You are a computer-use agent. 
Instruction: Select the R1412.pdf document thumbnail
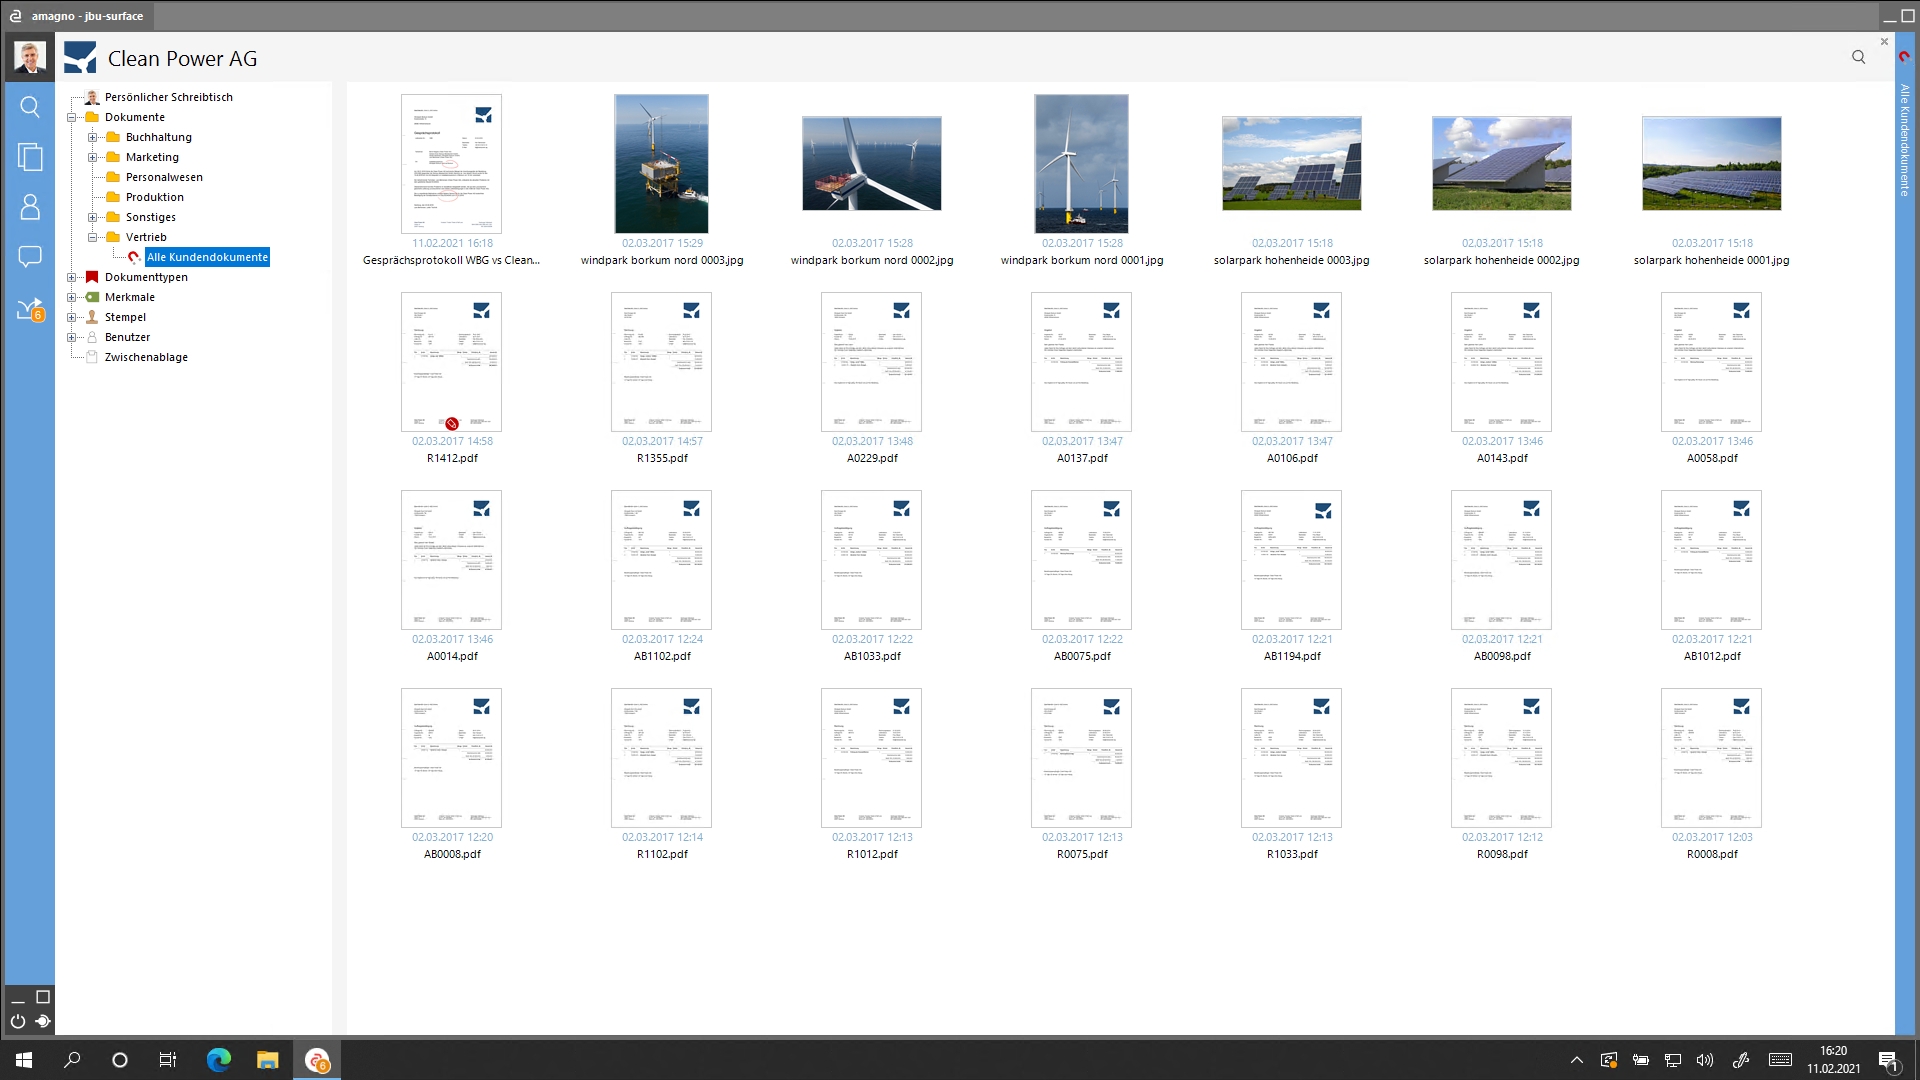[451, 362]
